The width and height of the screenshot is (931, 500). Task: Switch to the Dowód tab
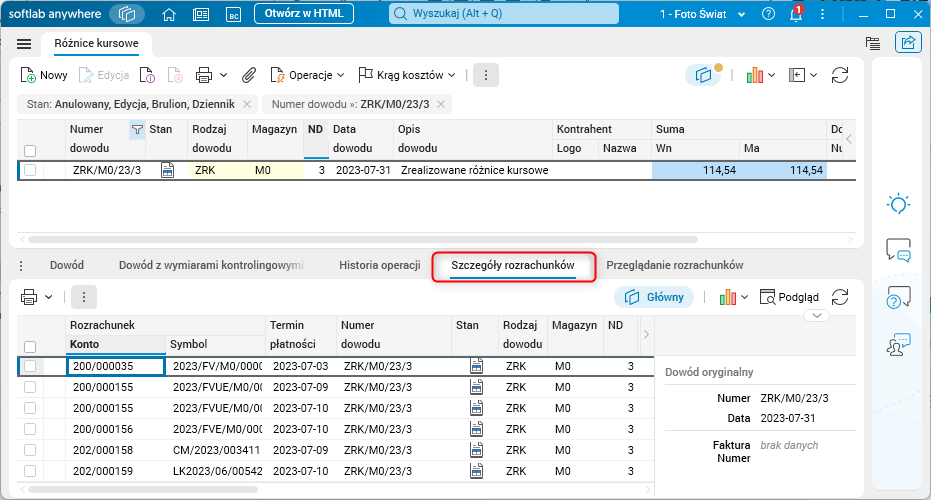[66, 265]
